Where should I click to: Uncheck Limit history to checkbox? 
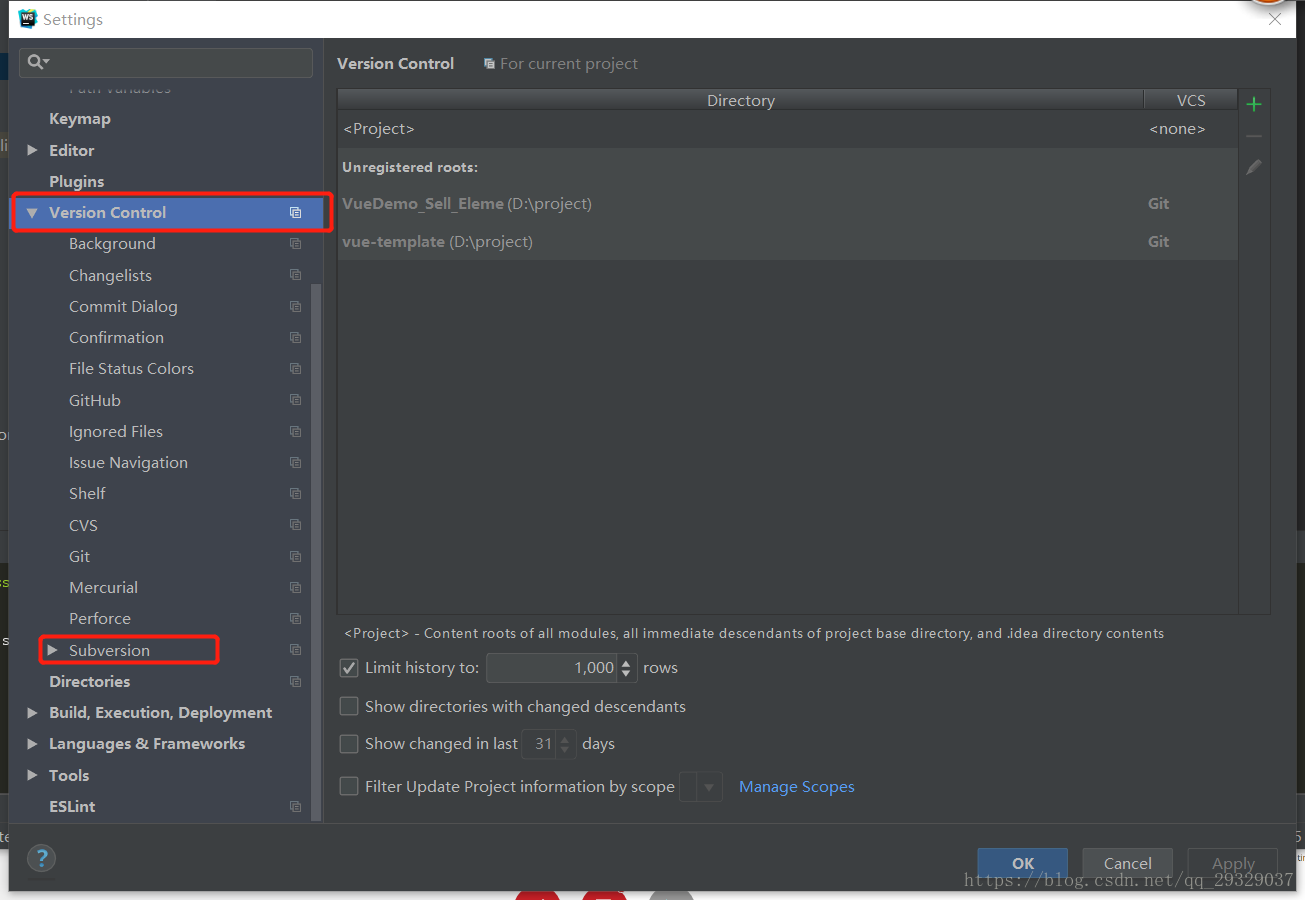pyautogui.click(x=349, y=667)
